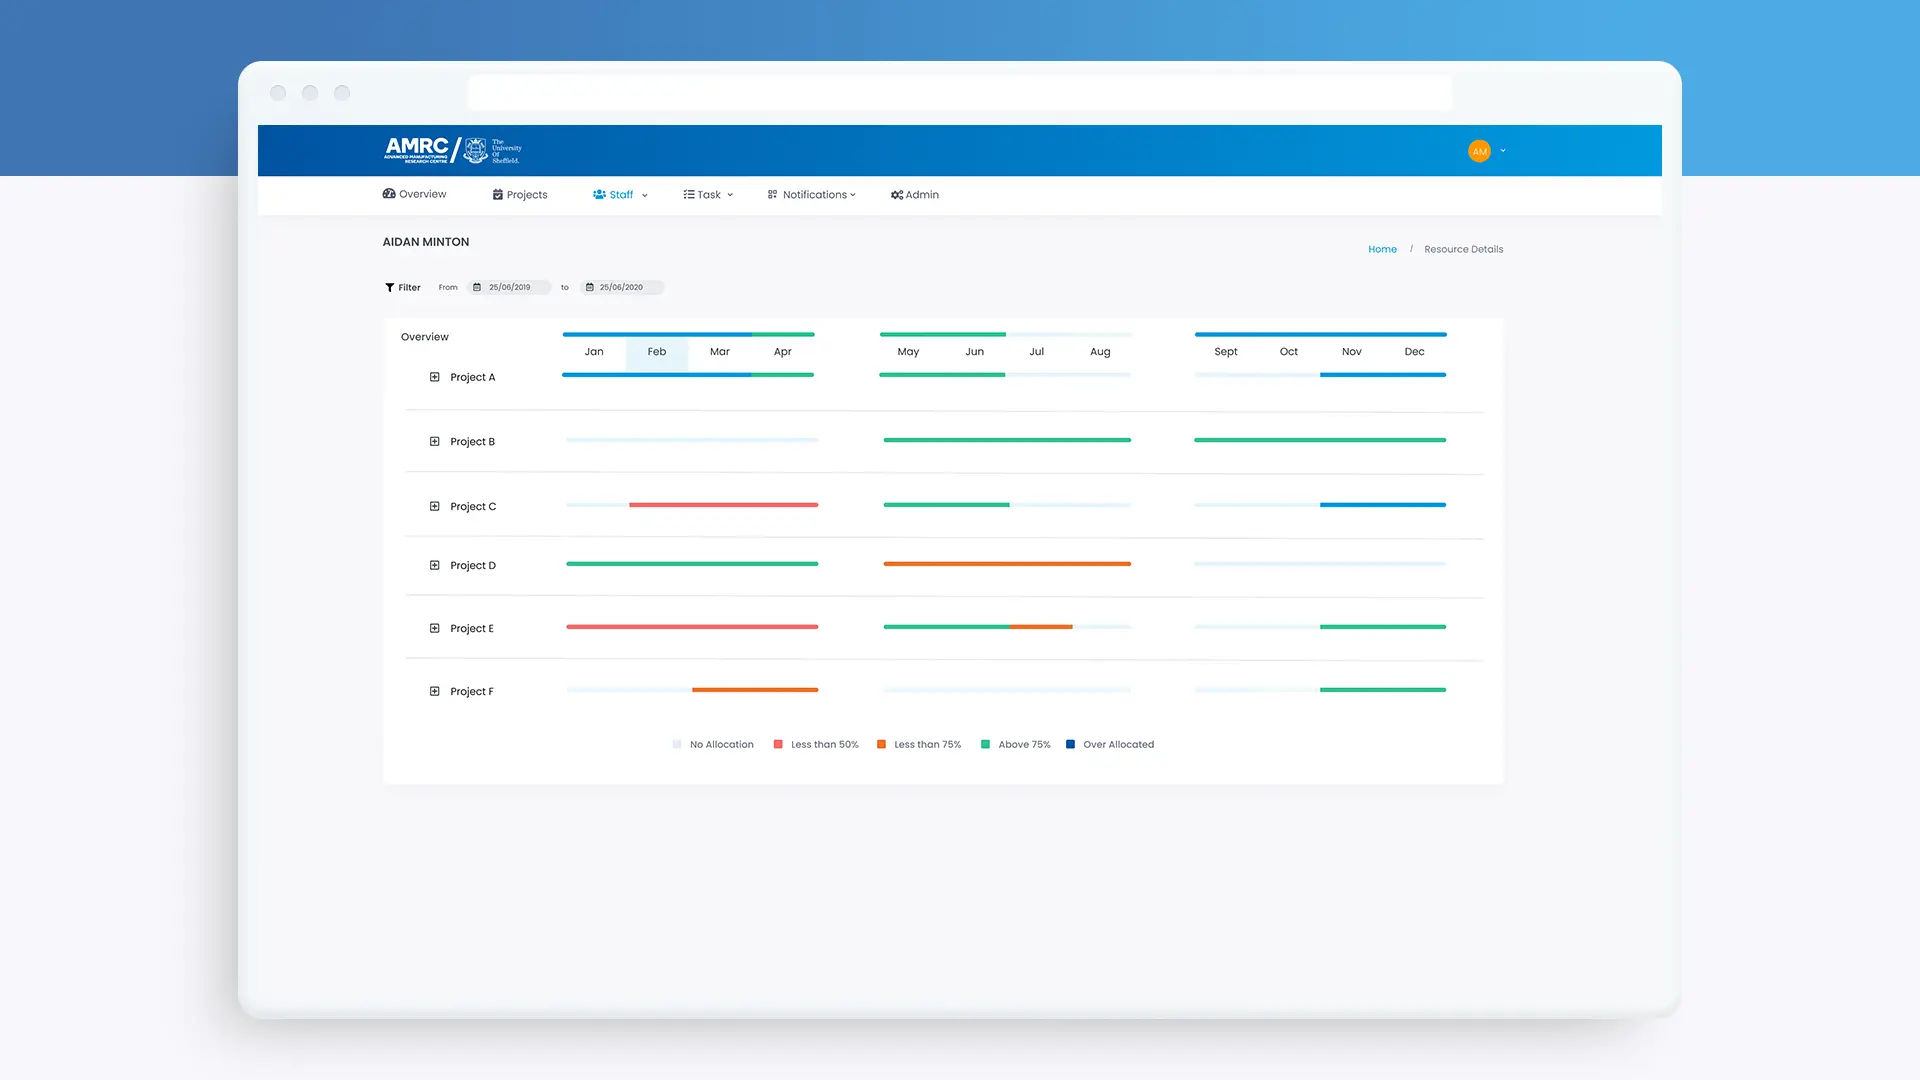Expand the Project F row
The image size is (1920, 1080).
434,691
